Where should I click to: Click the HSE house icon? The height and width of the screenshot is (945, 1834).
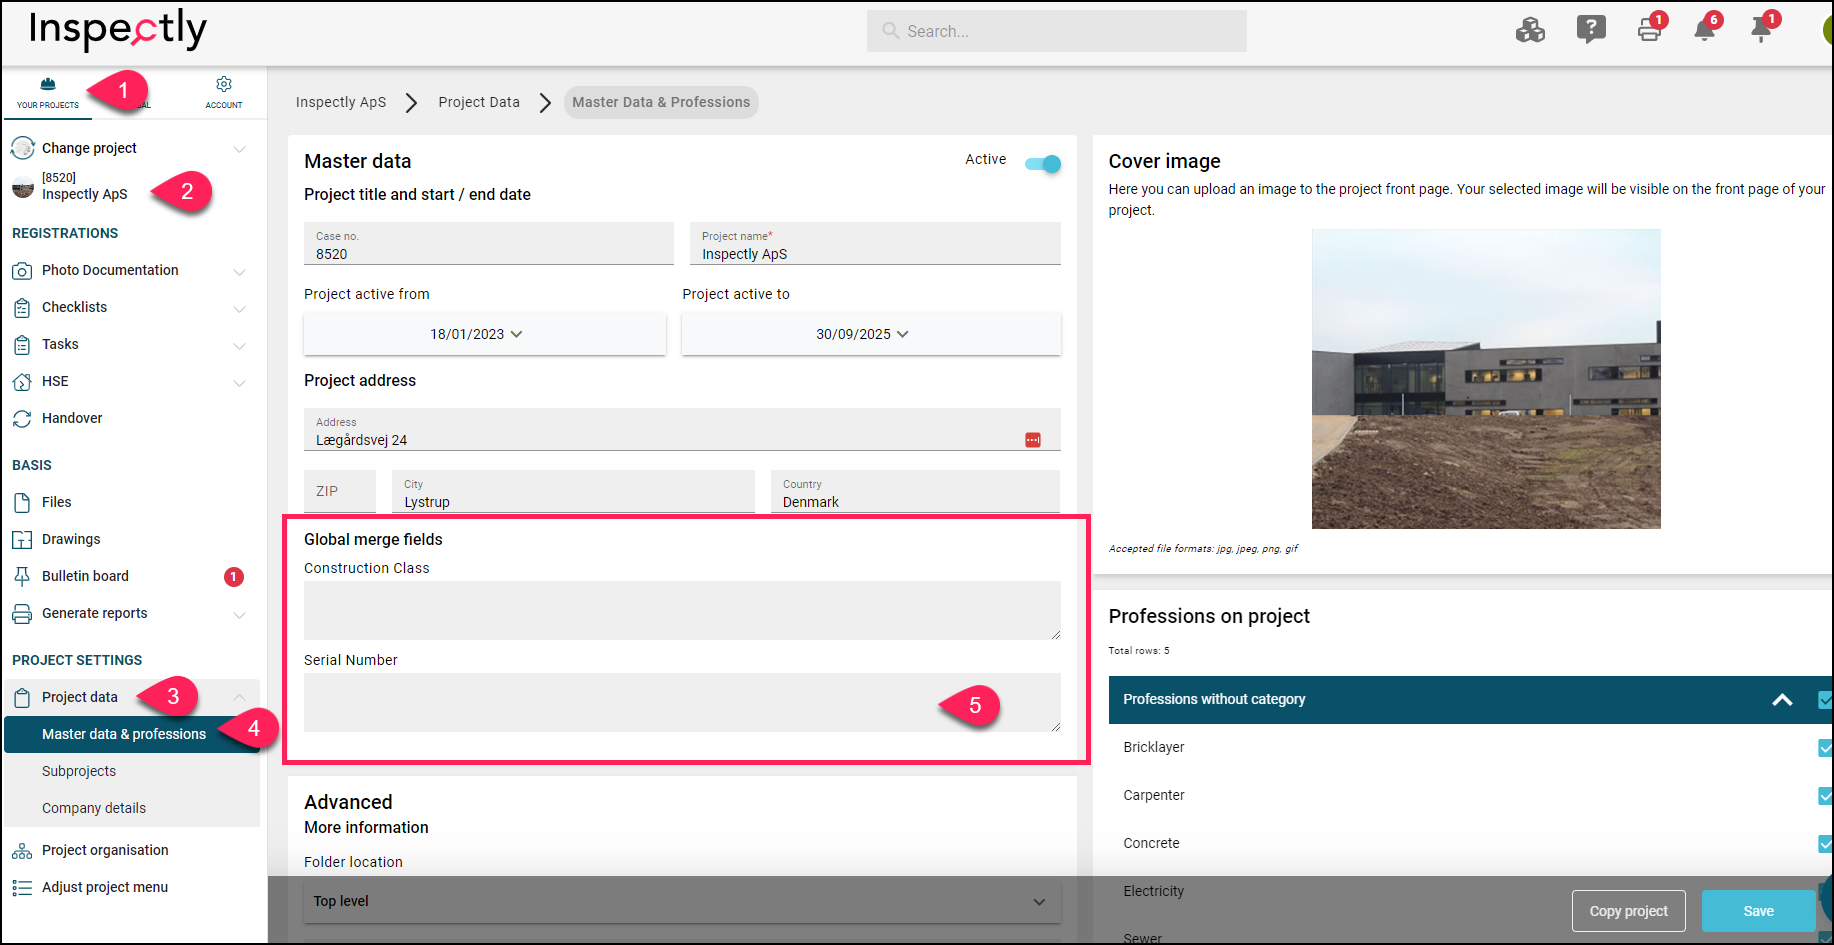(22, 382)
